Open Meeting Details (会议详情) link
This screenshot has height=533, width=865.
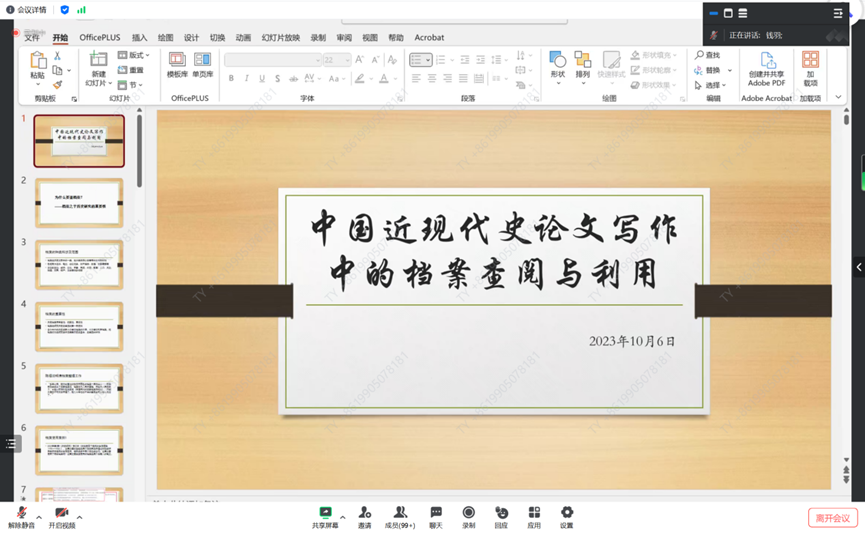27,9
